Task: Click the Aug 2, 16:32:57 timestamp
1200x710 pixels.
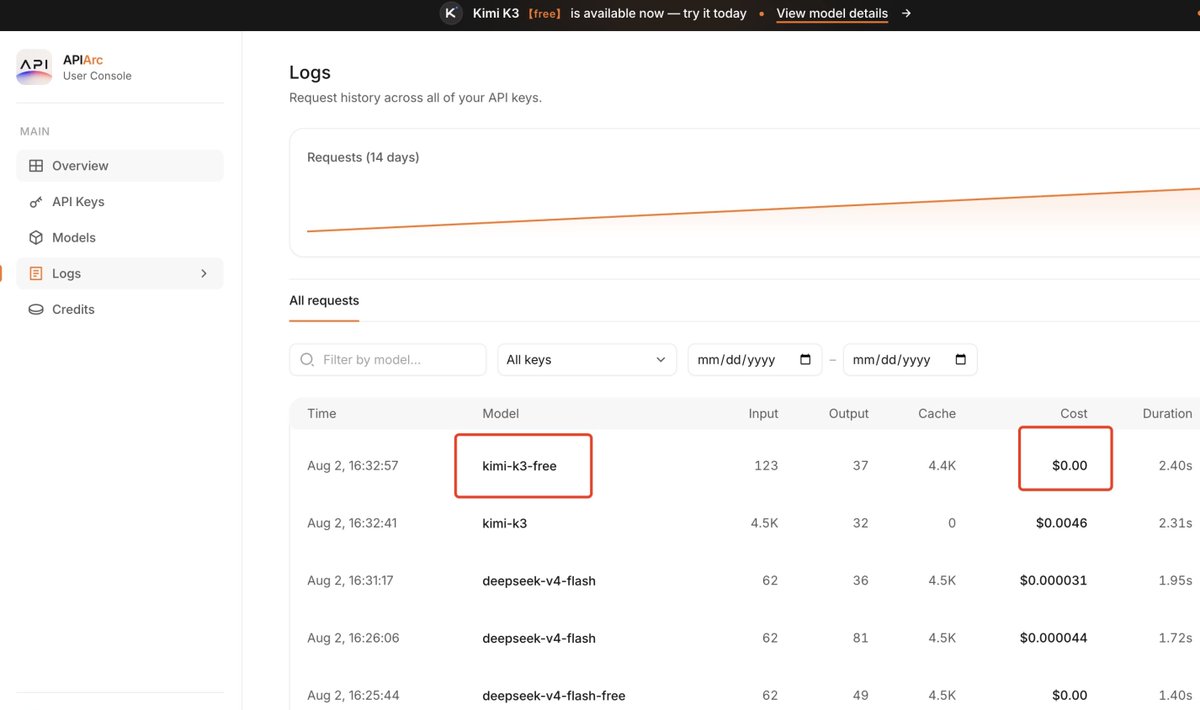Action: [x=353, y=466]
